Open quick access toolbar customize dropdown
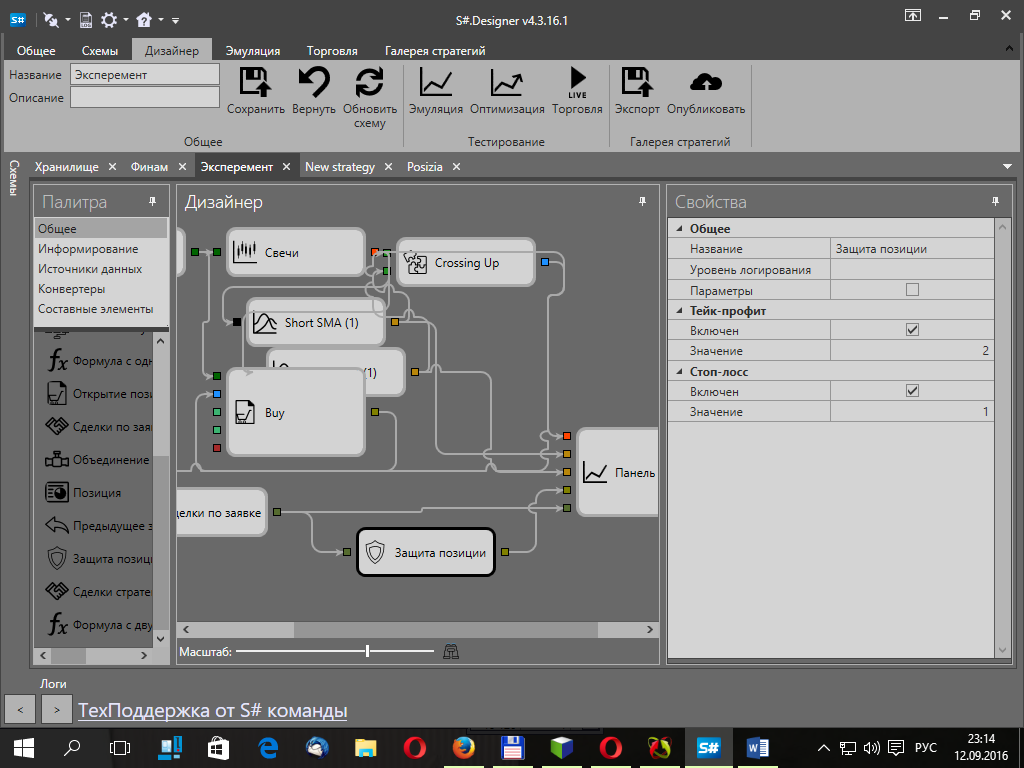 tap(176, 21)
